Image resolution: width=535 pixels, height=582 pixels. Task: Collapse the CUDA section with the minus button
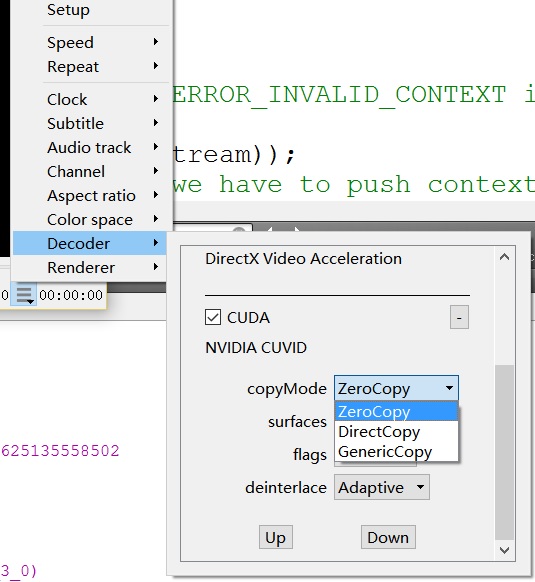pos(459,317)
